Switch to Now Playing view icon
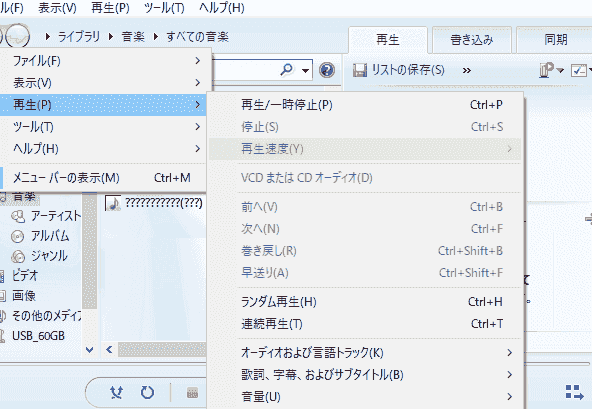The width and height of the screenshot is (592, 409). click(x=575, y=392)
